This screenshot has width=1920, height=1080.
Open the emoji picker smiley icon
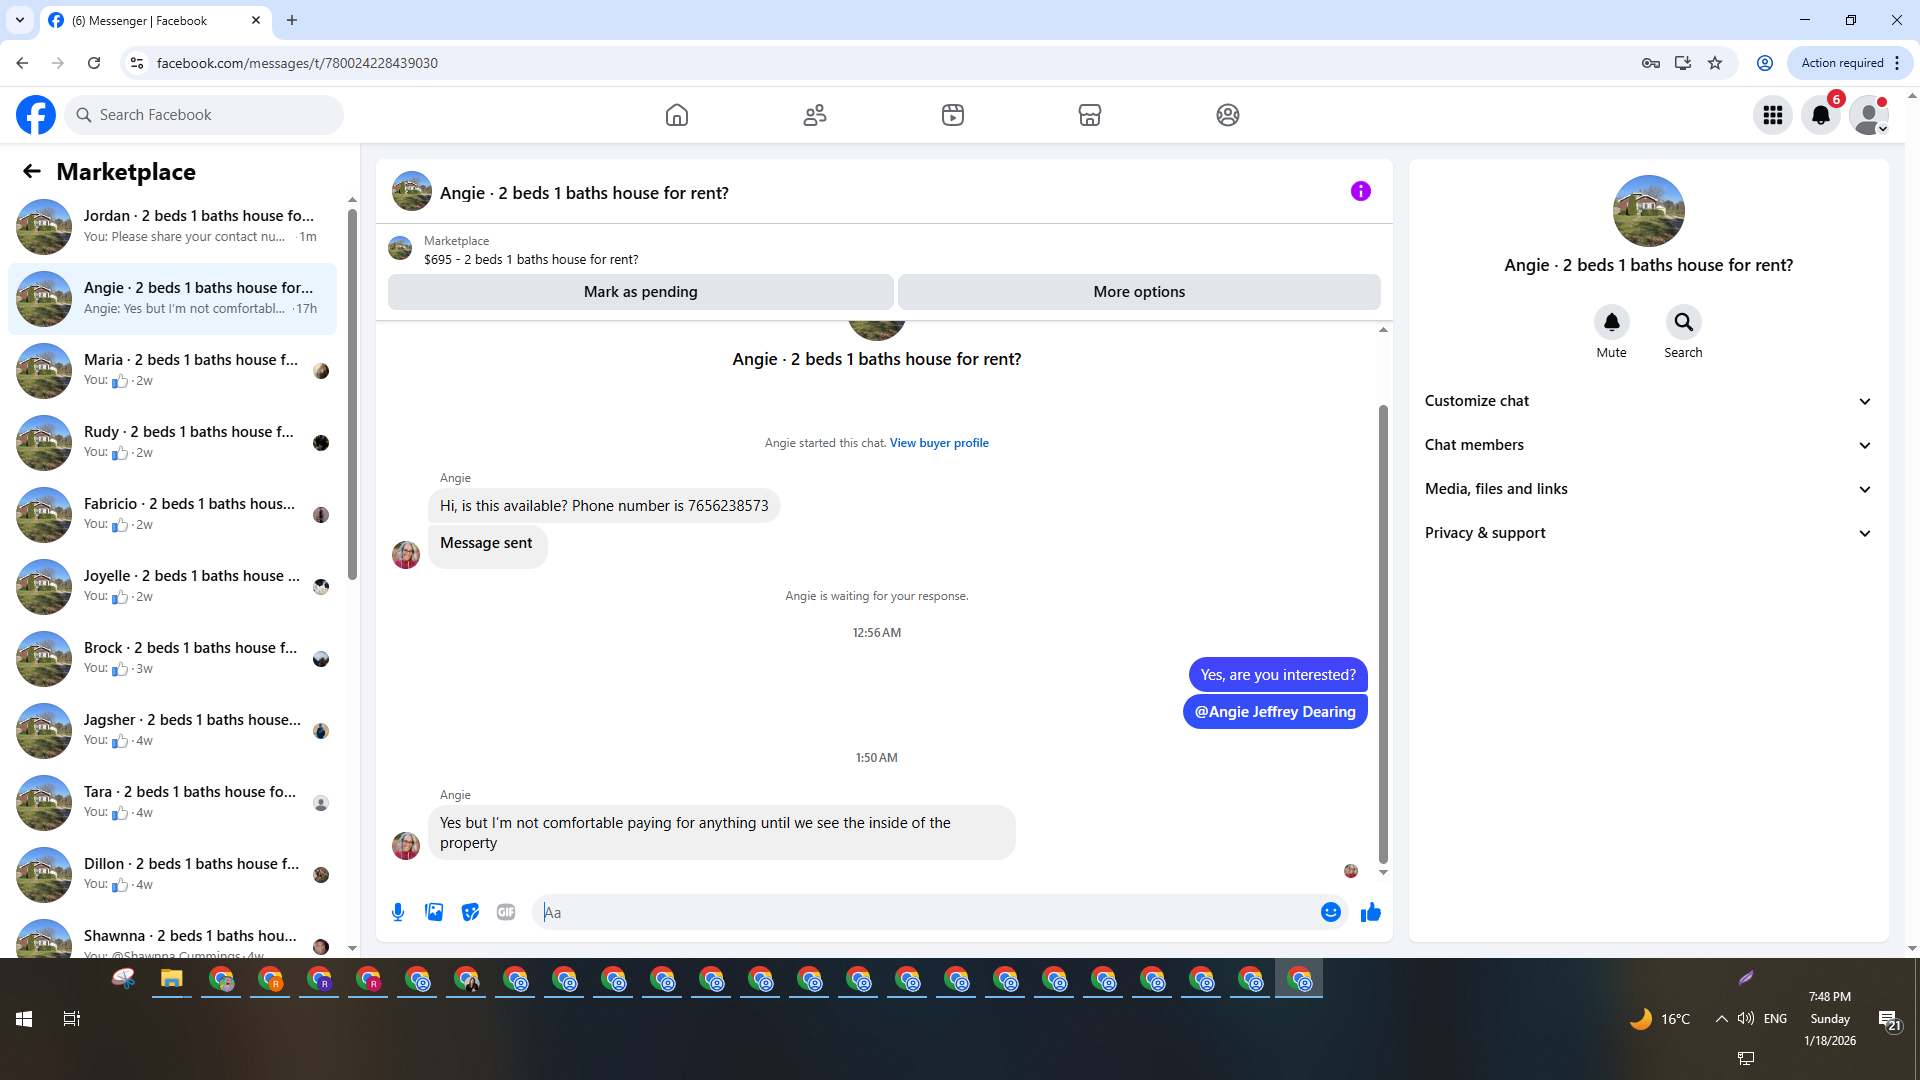(x=1330, y=912)
